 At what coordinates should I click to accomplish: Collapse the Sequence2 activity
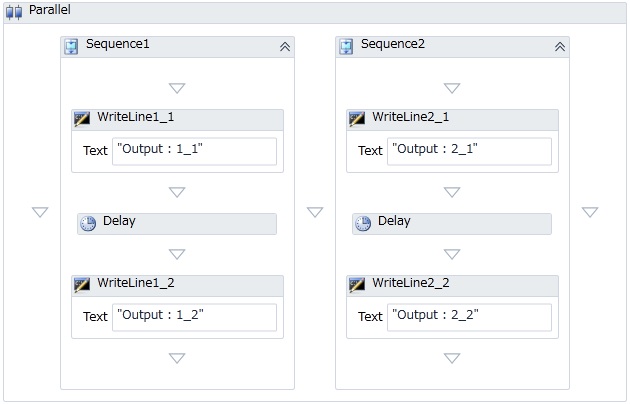tap(560, 47)
